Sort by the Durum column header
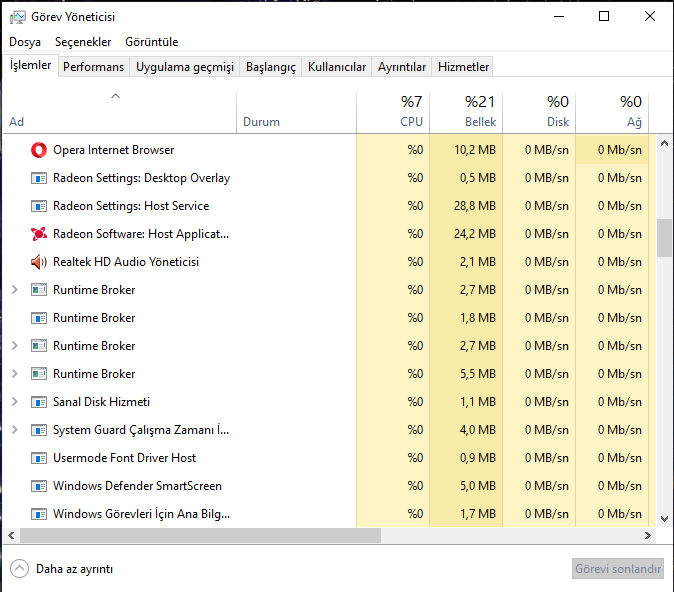 point(296,112)
